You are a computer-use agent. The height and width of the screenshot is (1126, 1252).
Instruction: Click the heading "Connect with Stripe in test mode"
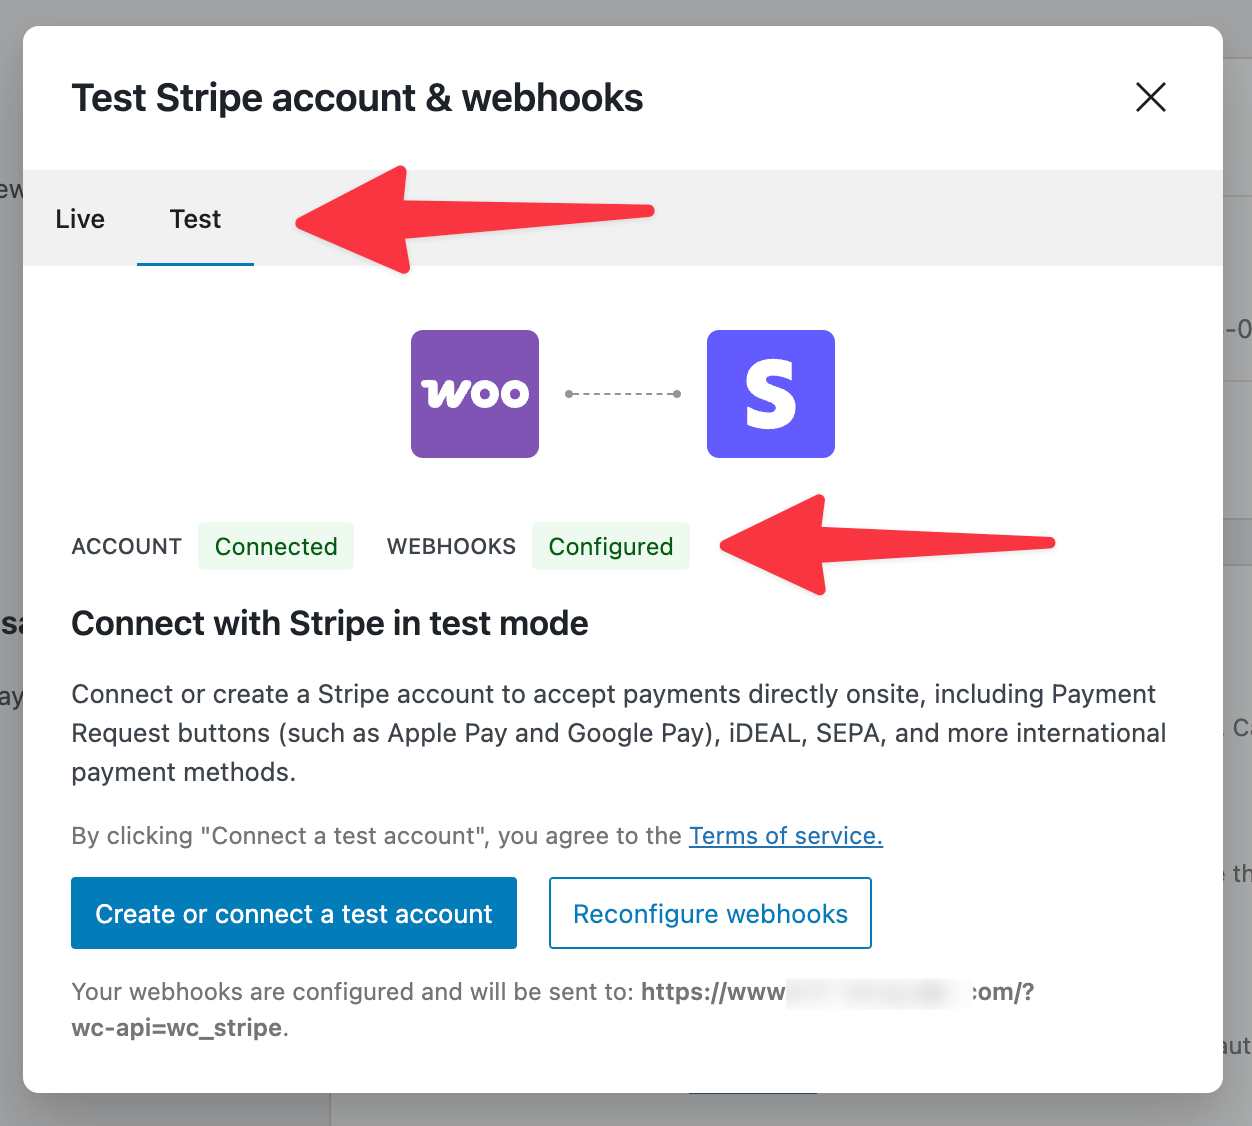tap(329, 623)
